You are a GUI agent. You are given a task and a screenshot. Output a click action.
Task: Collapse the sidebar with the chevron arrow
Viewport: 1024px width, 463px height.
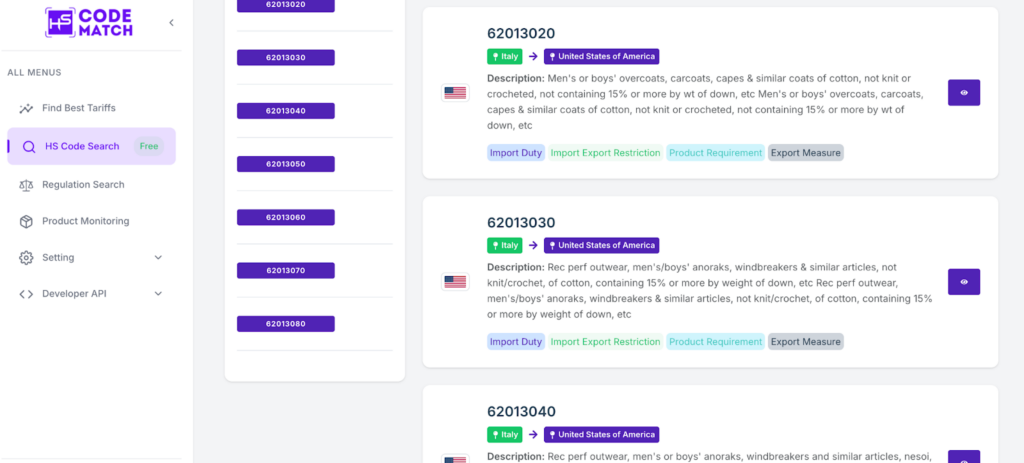[171, 23]
